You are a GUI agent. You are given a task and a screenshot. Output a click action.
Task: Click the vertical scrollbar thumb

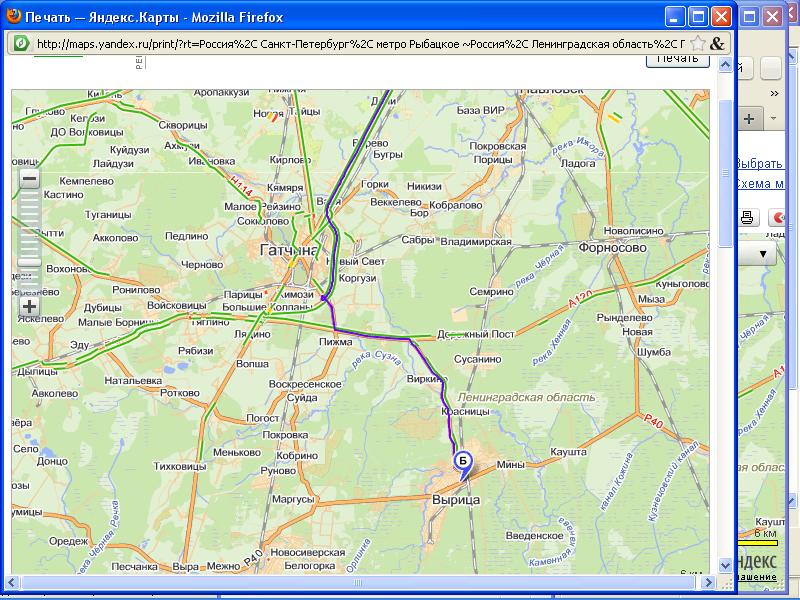pyautogui.click(x=725, y=173)
